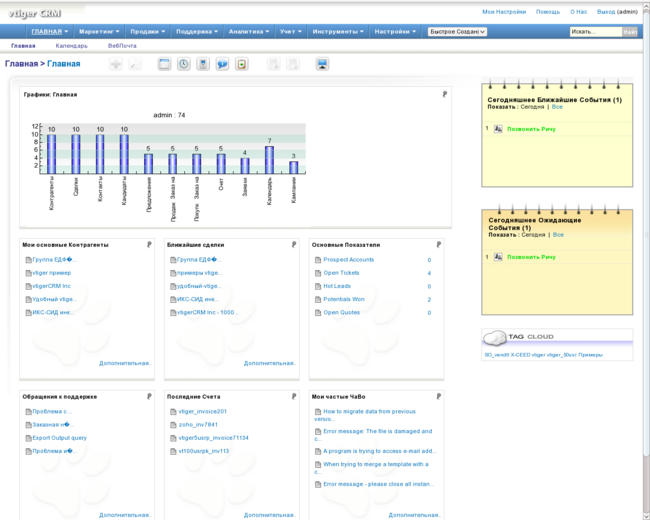
Task: Switch to the Календарь sub-tab
Action: pos(71,46)
